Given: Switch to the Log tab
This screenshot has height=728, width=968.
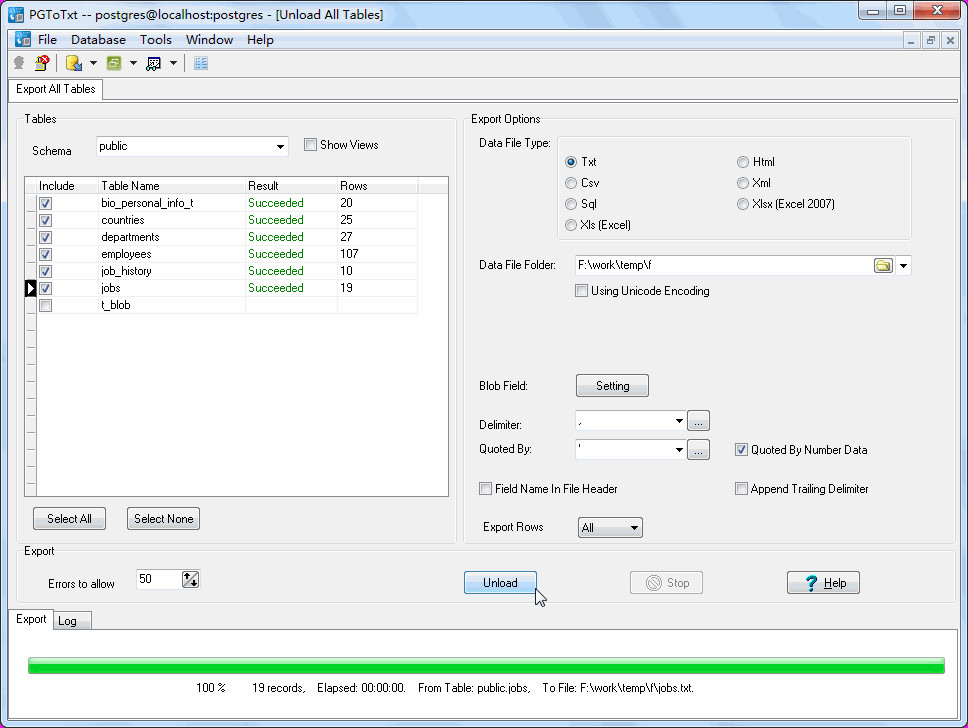Looking at the screenshot, I should point(72,621).
